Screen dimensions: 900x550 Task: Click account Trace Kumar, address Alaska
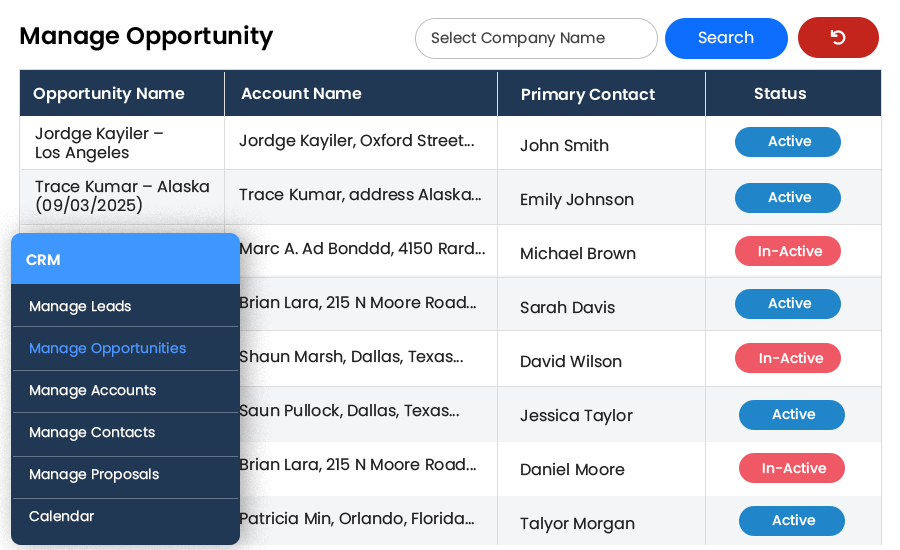(x=360, y=195)
